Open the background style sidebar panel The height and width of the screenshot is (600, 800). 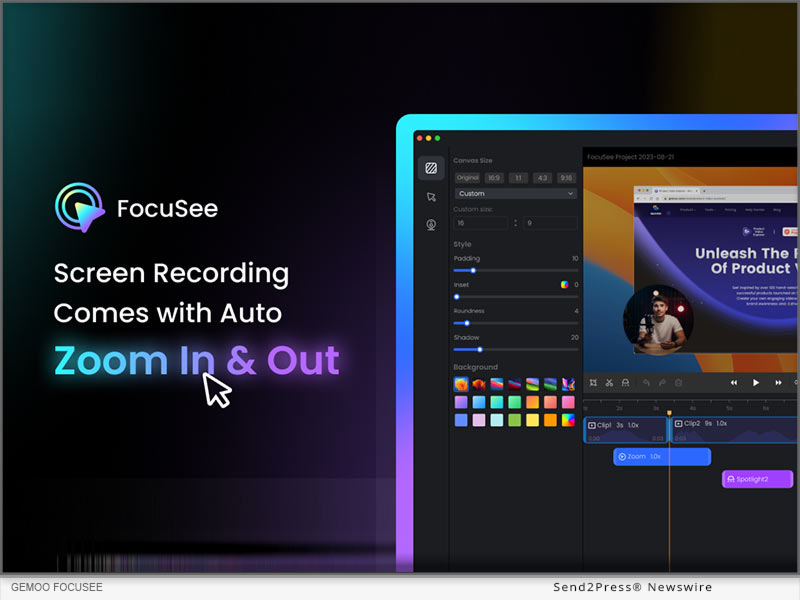click(431, 168)
